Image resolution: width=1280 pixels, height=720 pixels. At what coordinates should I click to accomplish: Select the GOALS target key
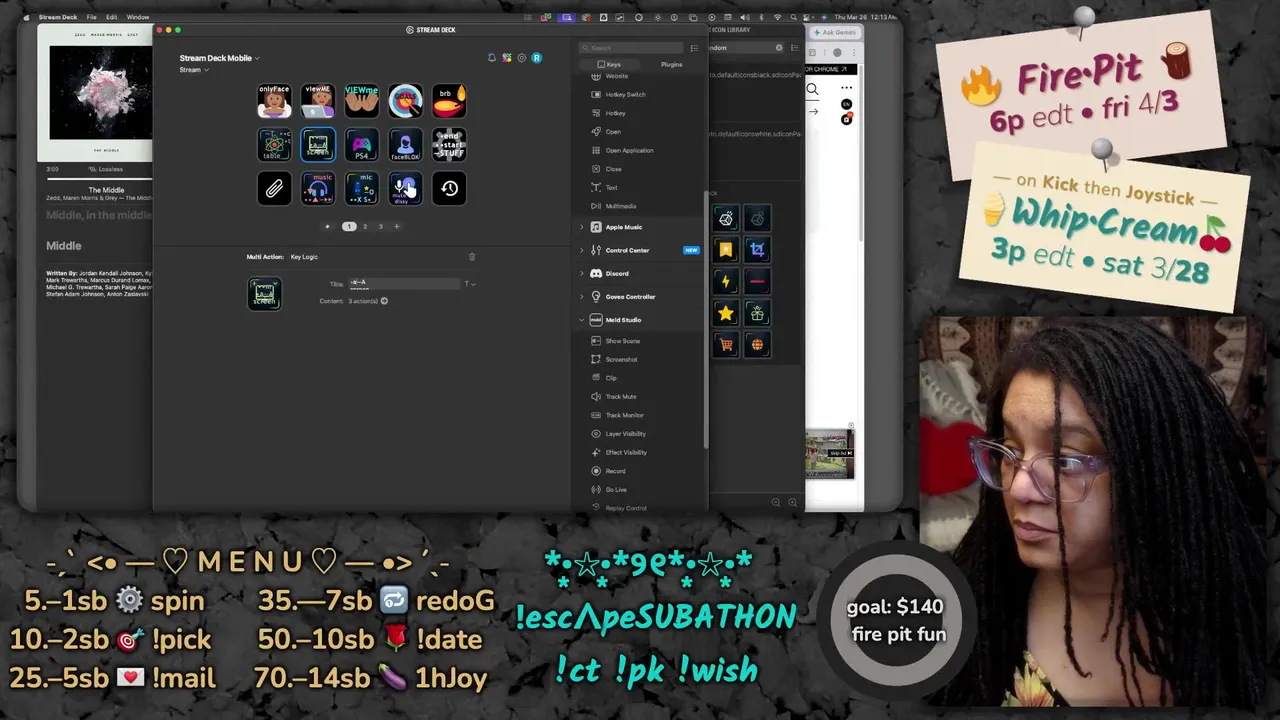coord(405,101)
